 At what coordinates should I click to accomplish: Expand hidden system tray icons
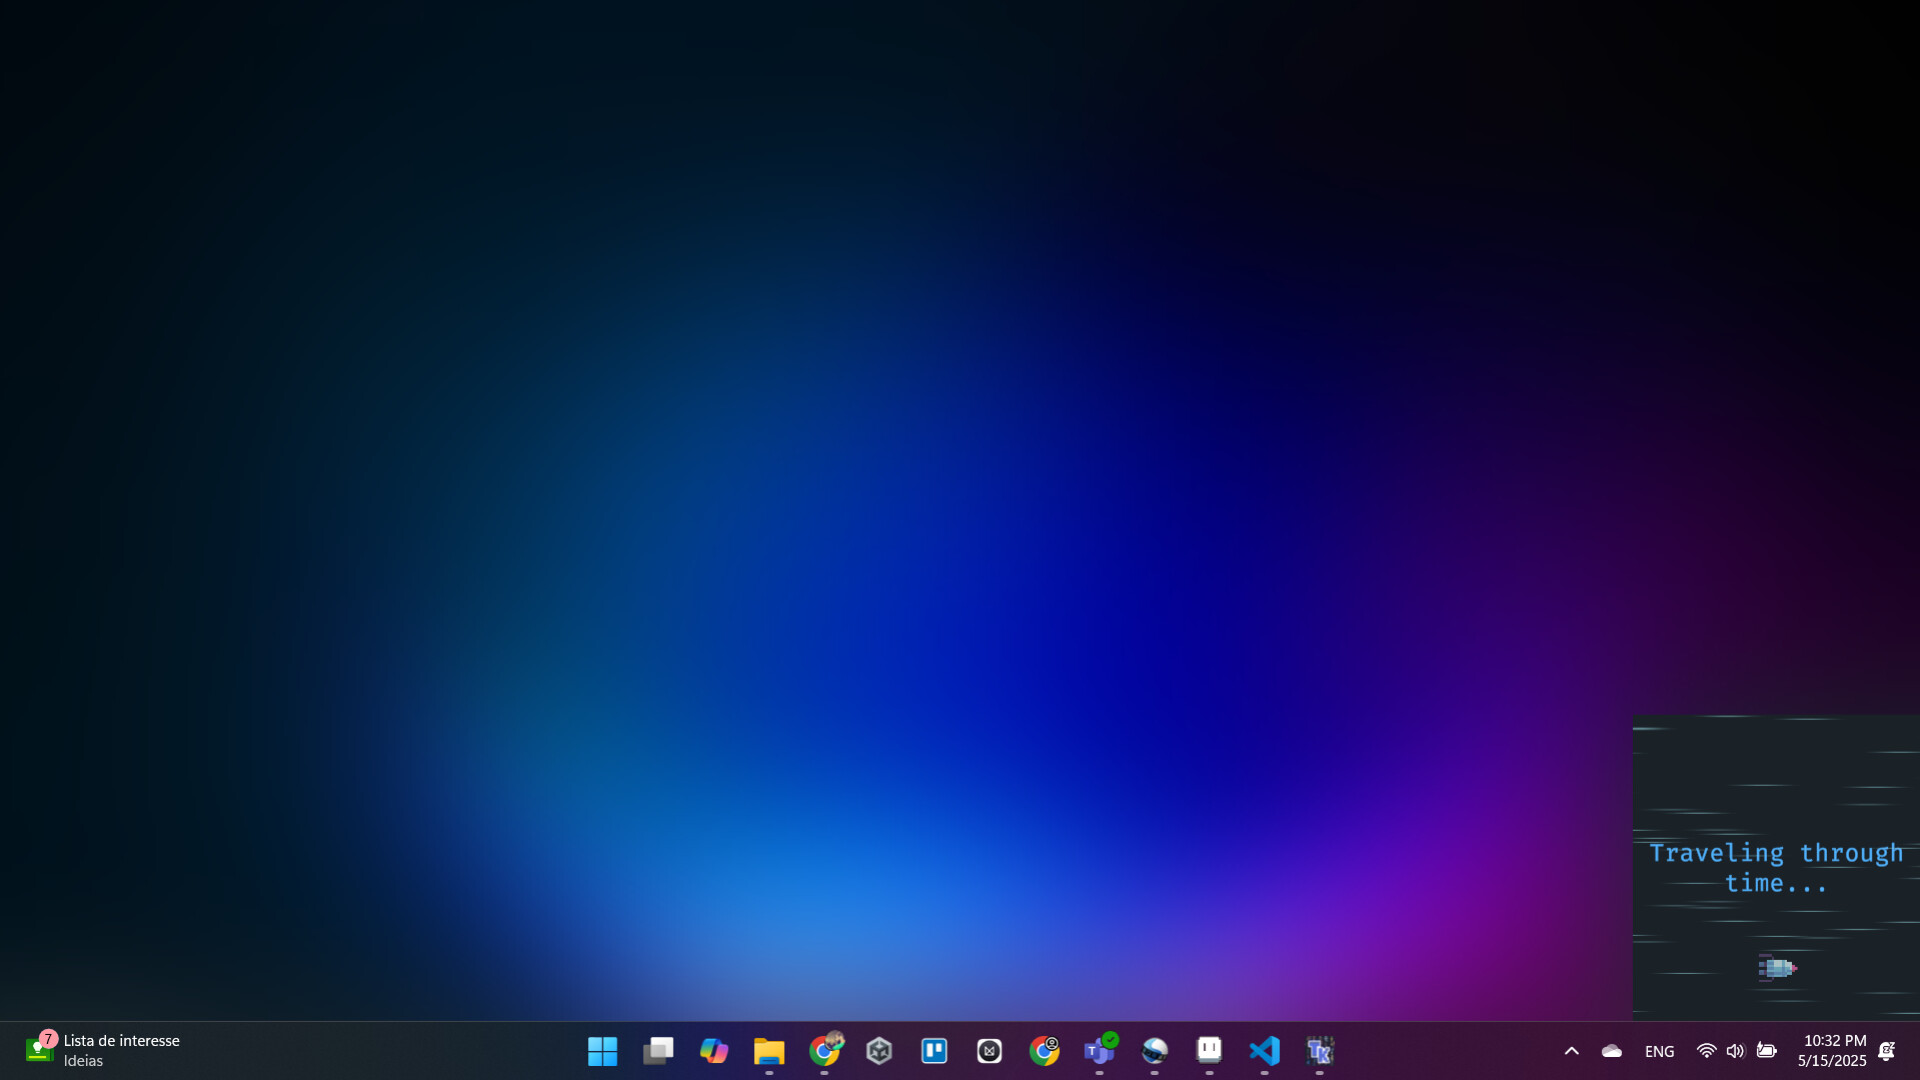click(x=1571, y=1051)
